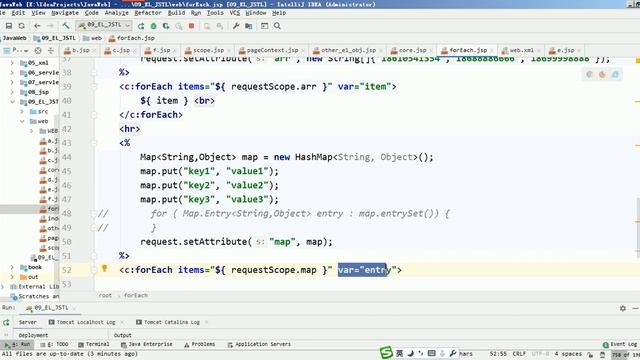Expand the 06_servlet module node
The image size is (640, 360).
click(12, 73)
